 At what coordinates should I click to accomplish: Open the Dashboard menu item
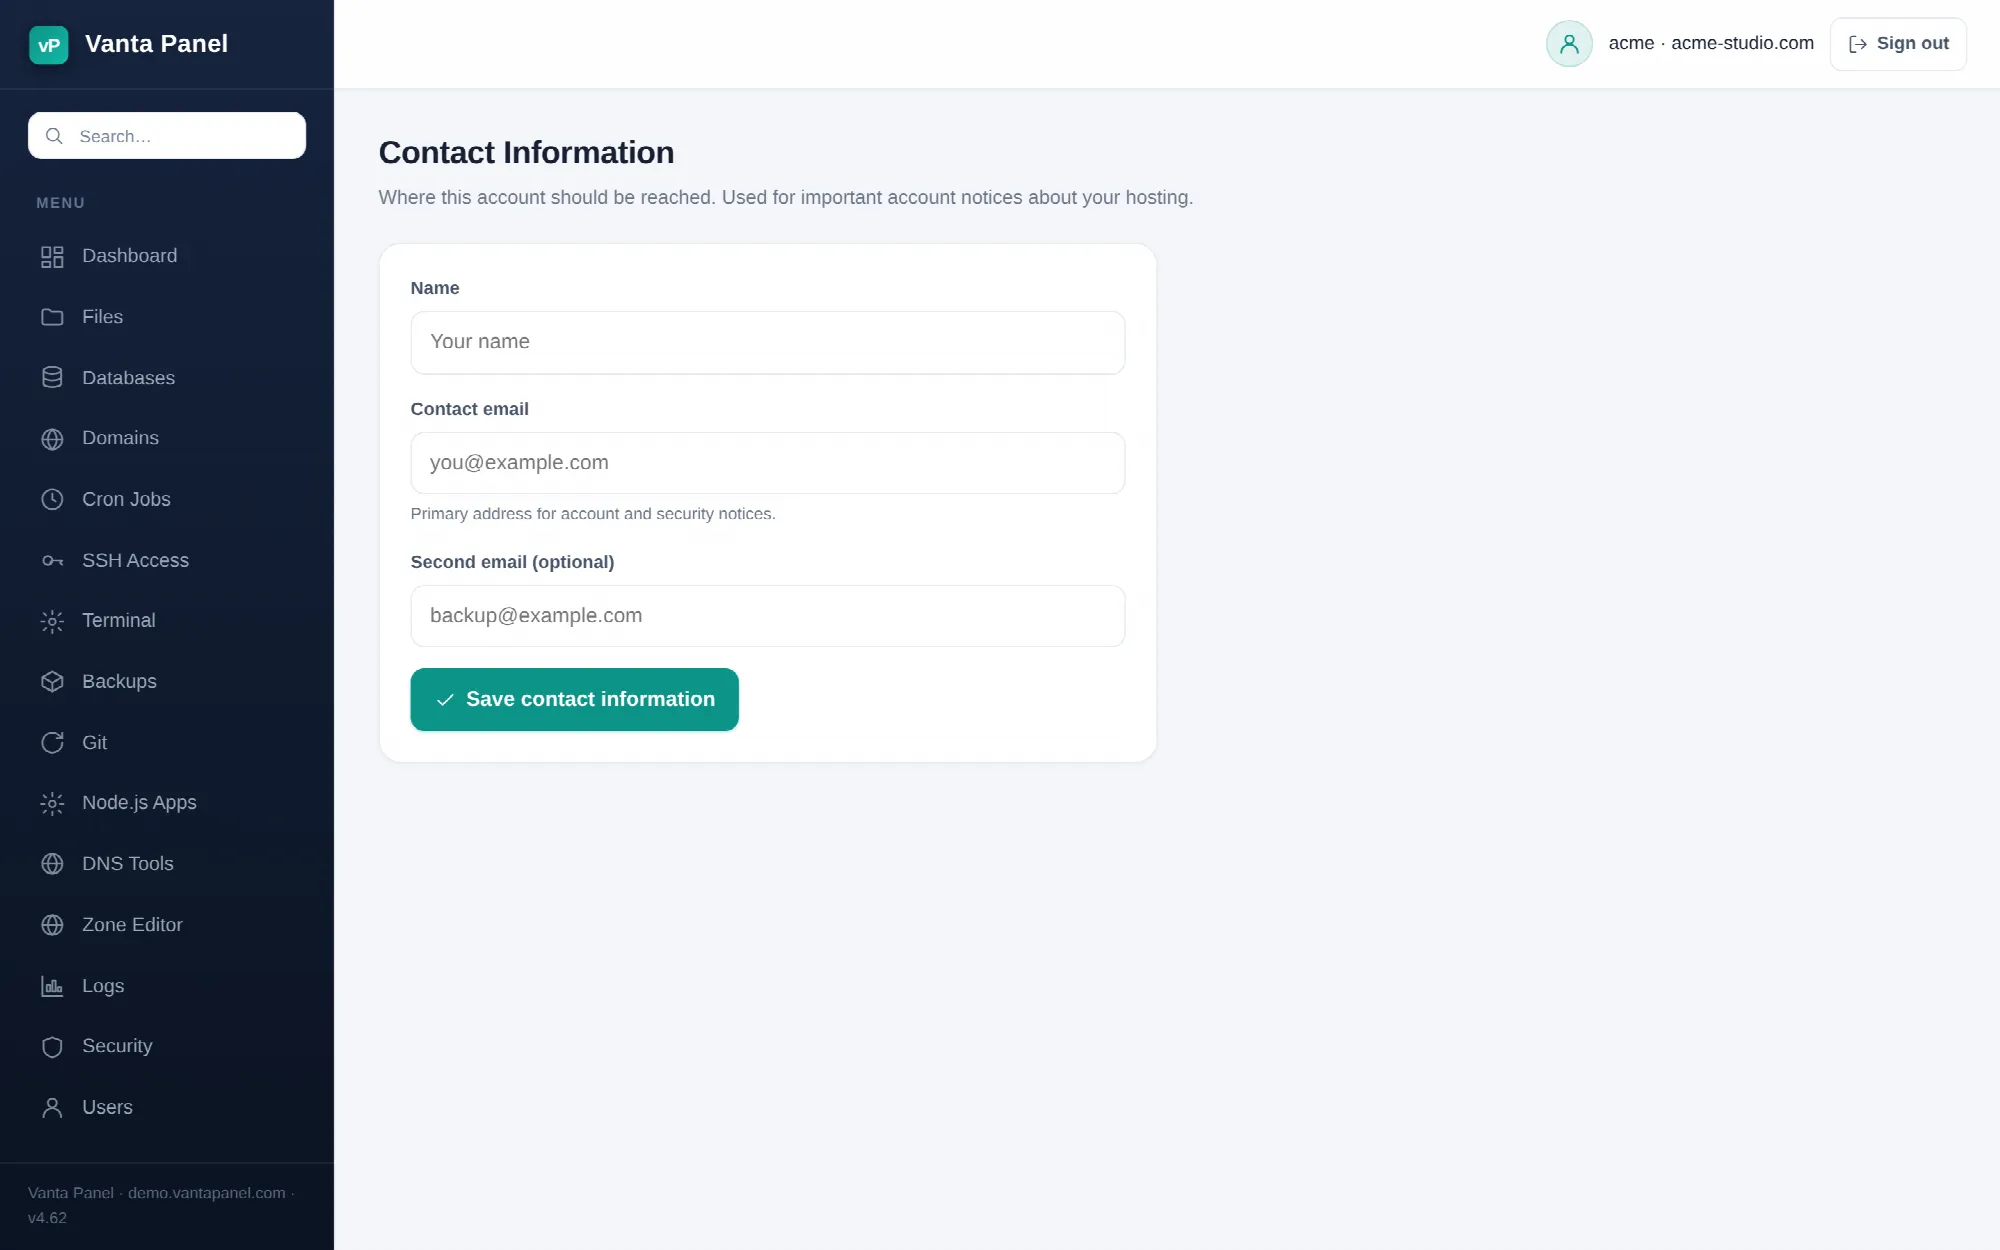click(167, 256)
